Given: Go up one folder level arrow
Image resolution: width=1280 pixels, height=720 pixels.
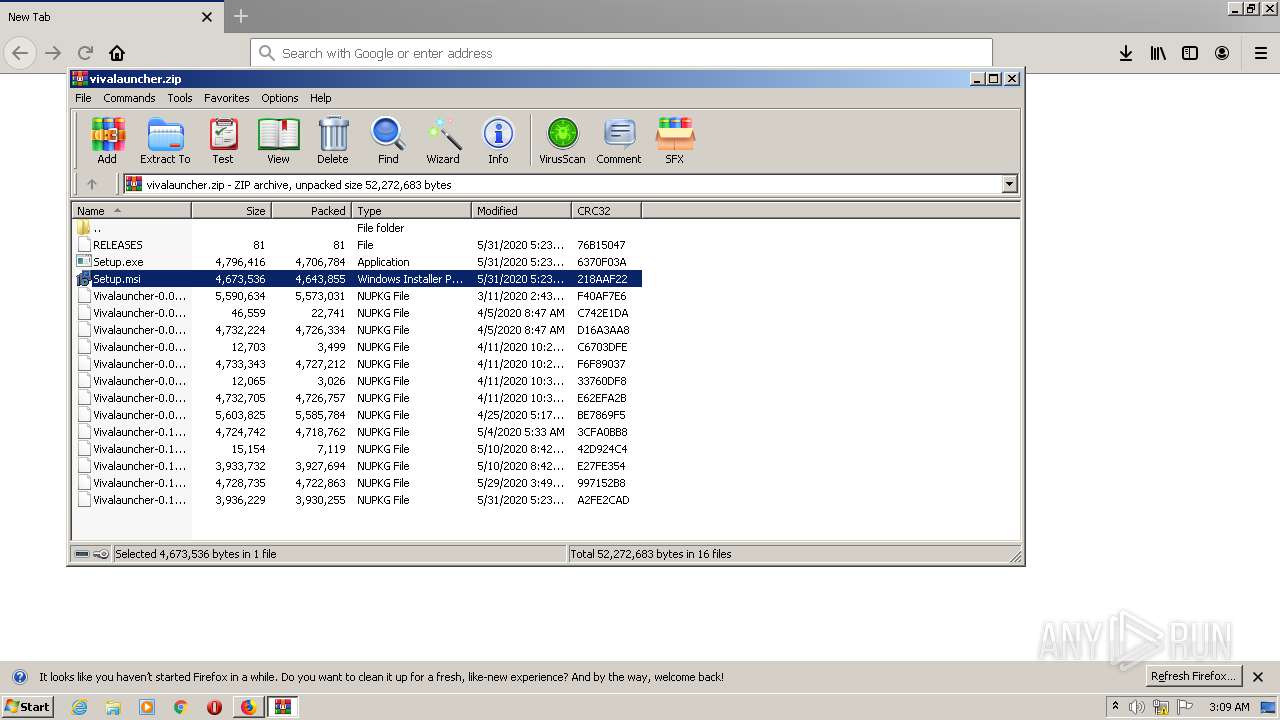Looking at the screenshot, I should click(x=92, y=184).
